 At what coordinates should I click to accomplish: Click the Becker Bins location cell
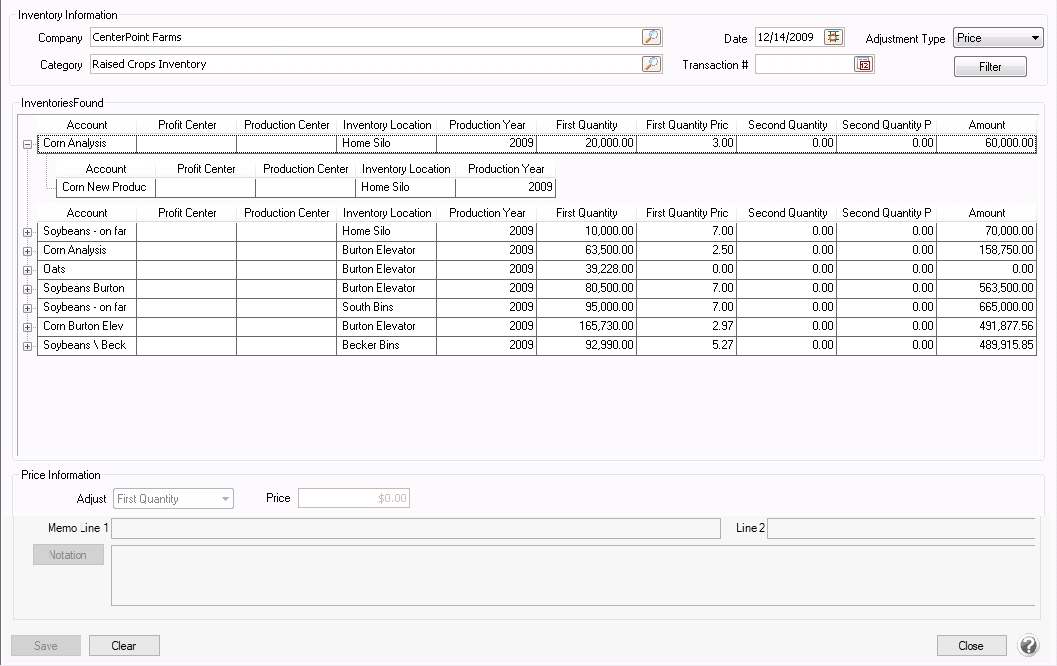pyautogui.click(x=386, y=345)
